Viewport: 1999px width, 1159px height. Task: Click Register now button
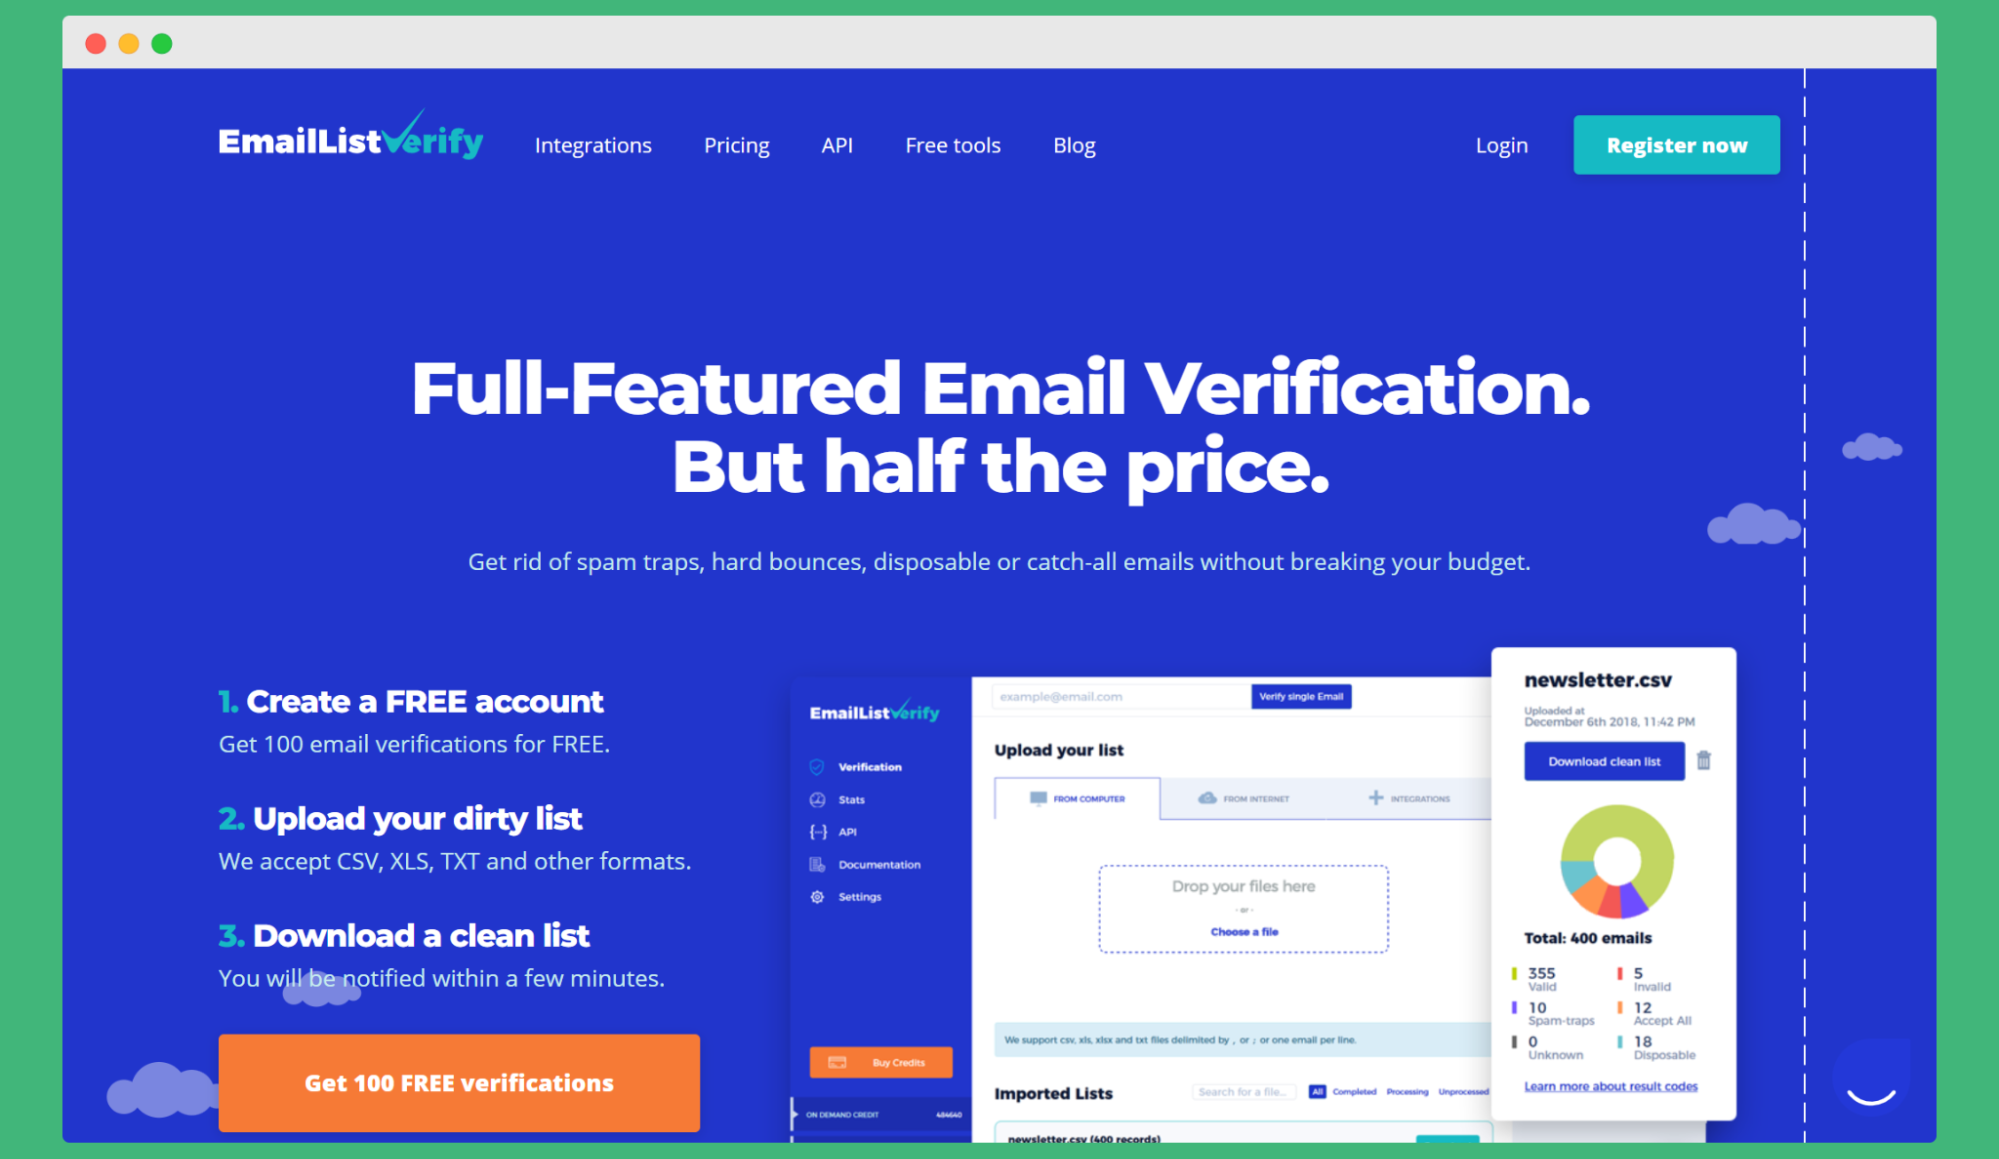coord(1676,145)
